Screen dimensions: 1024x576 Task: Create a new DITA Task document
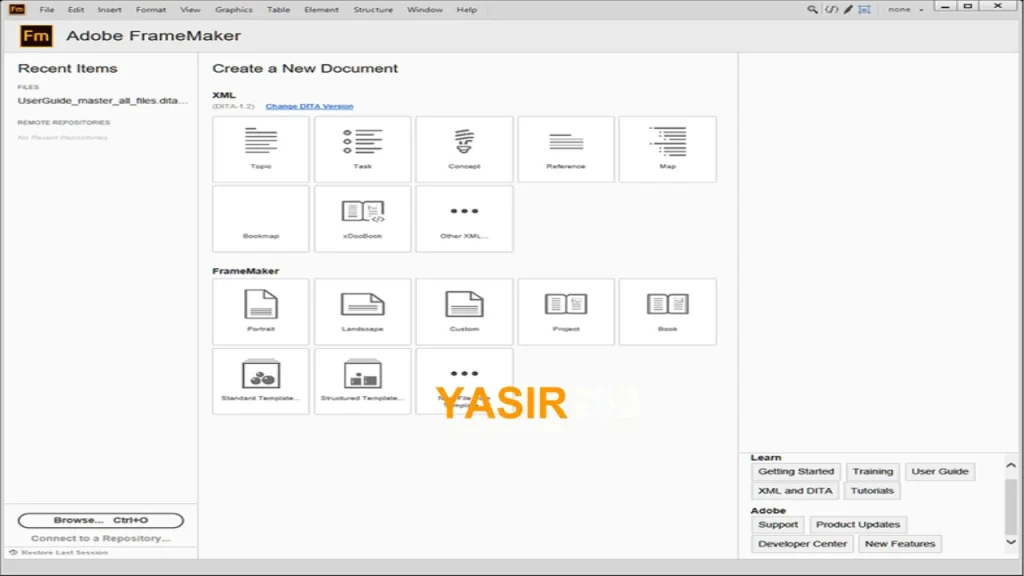pos(362,150)
